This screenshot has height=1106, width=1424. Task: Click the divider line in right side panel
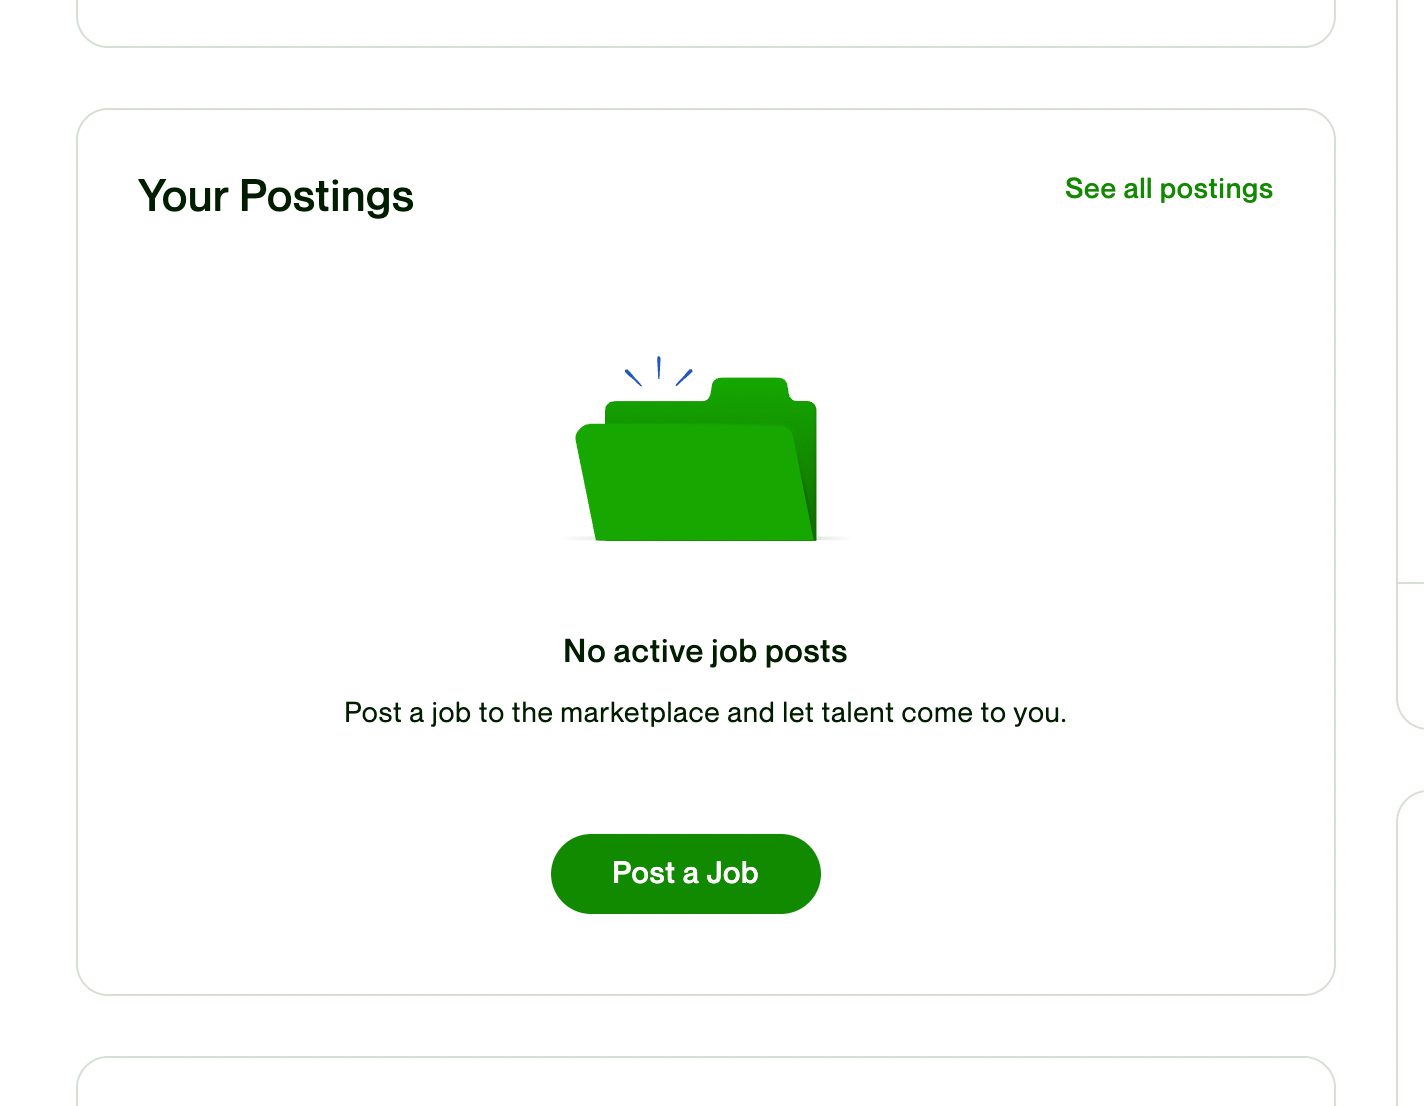[x=1411, y=582]
